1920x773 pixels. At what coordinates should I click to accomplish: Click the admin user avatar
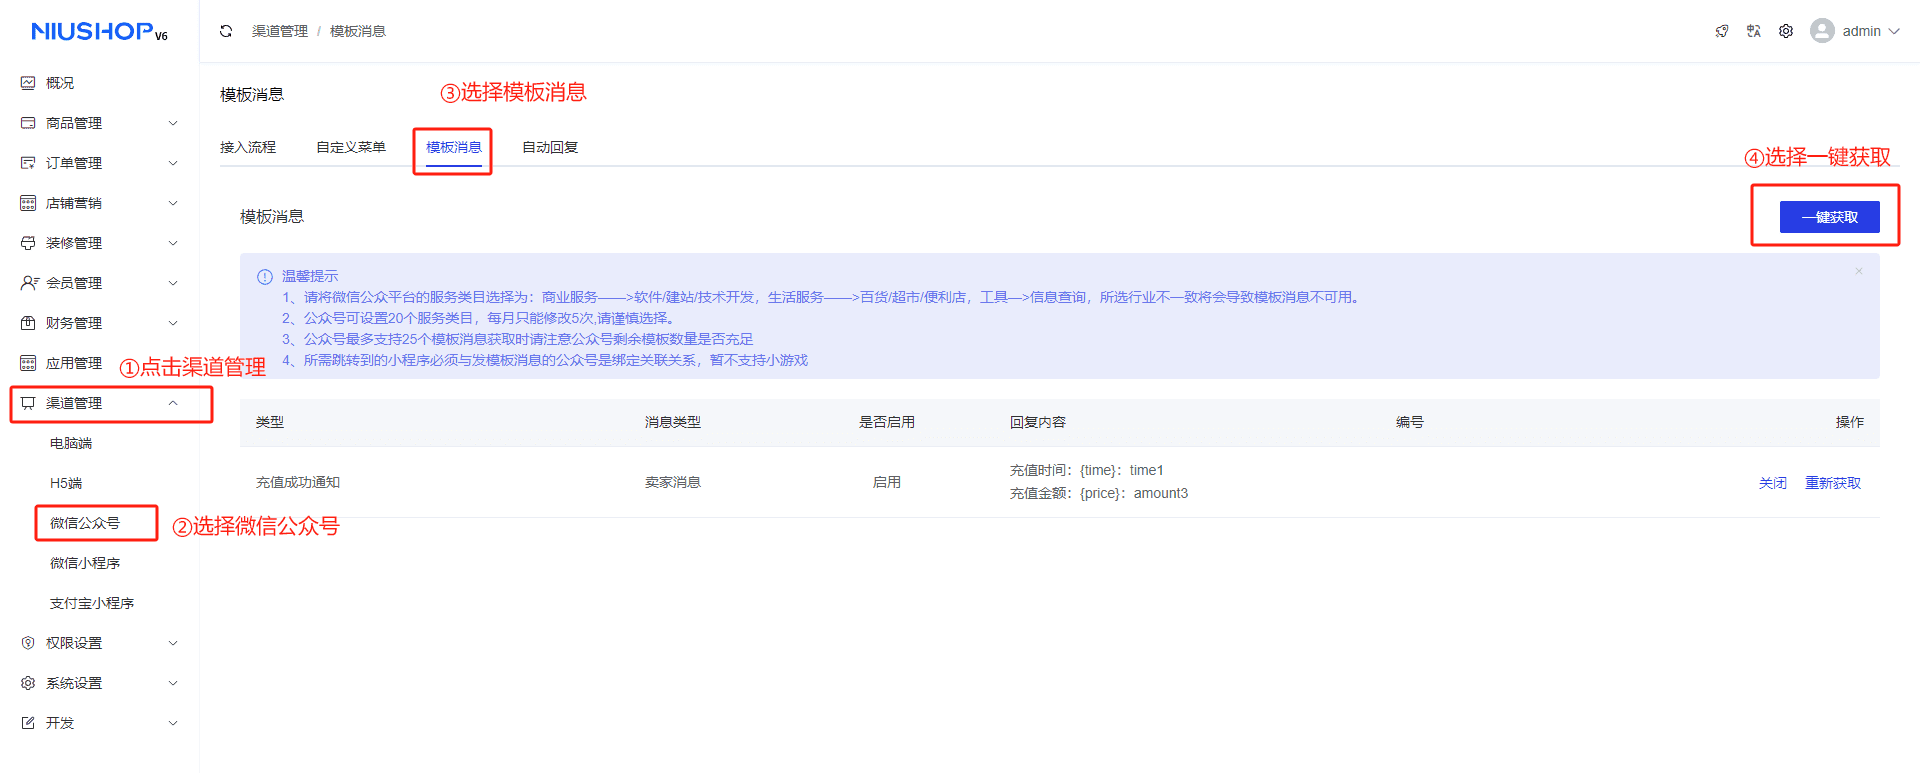[1822, 31]
